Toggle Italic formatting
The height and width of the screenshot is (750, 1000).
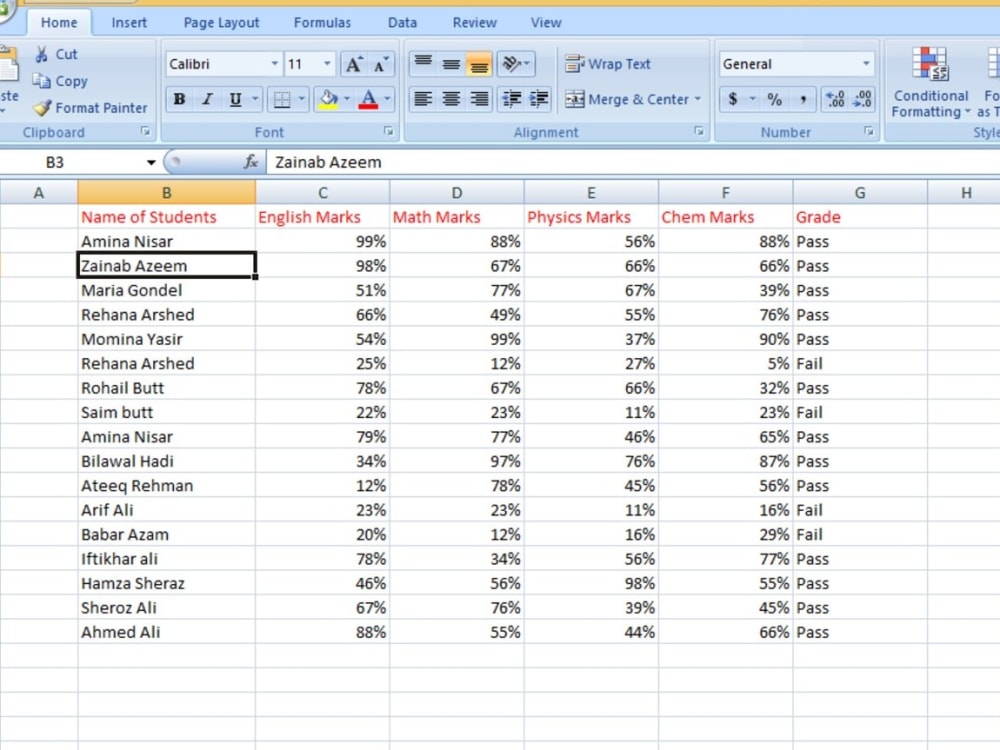[207, 99]
